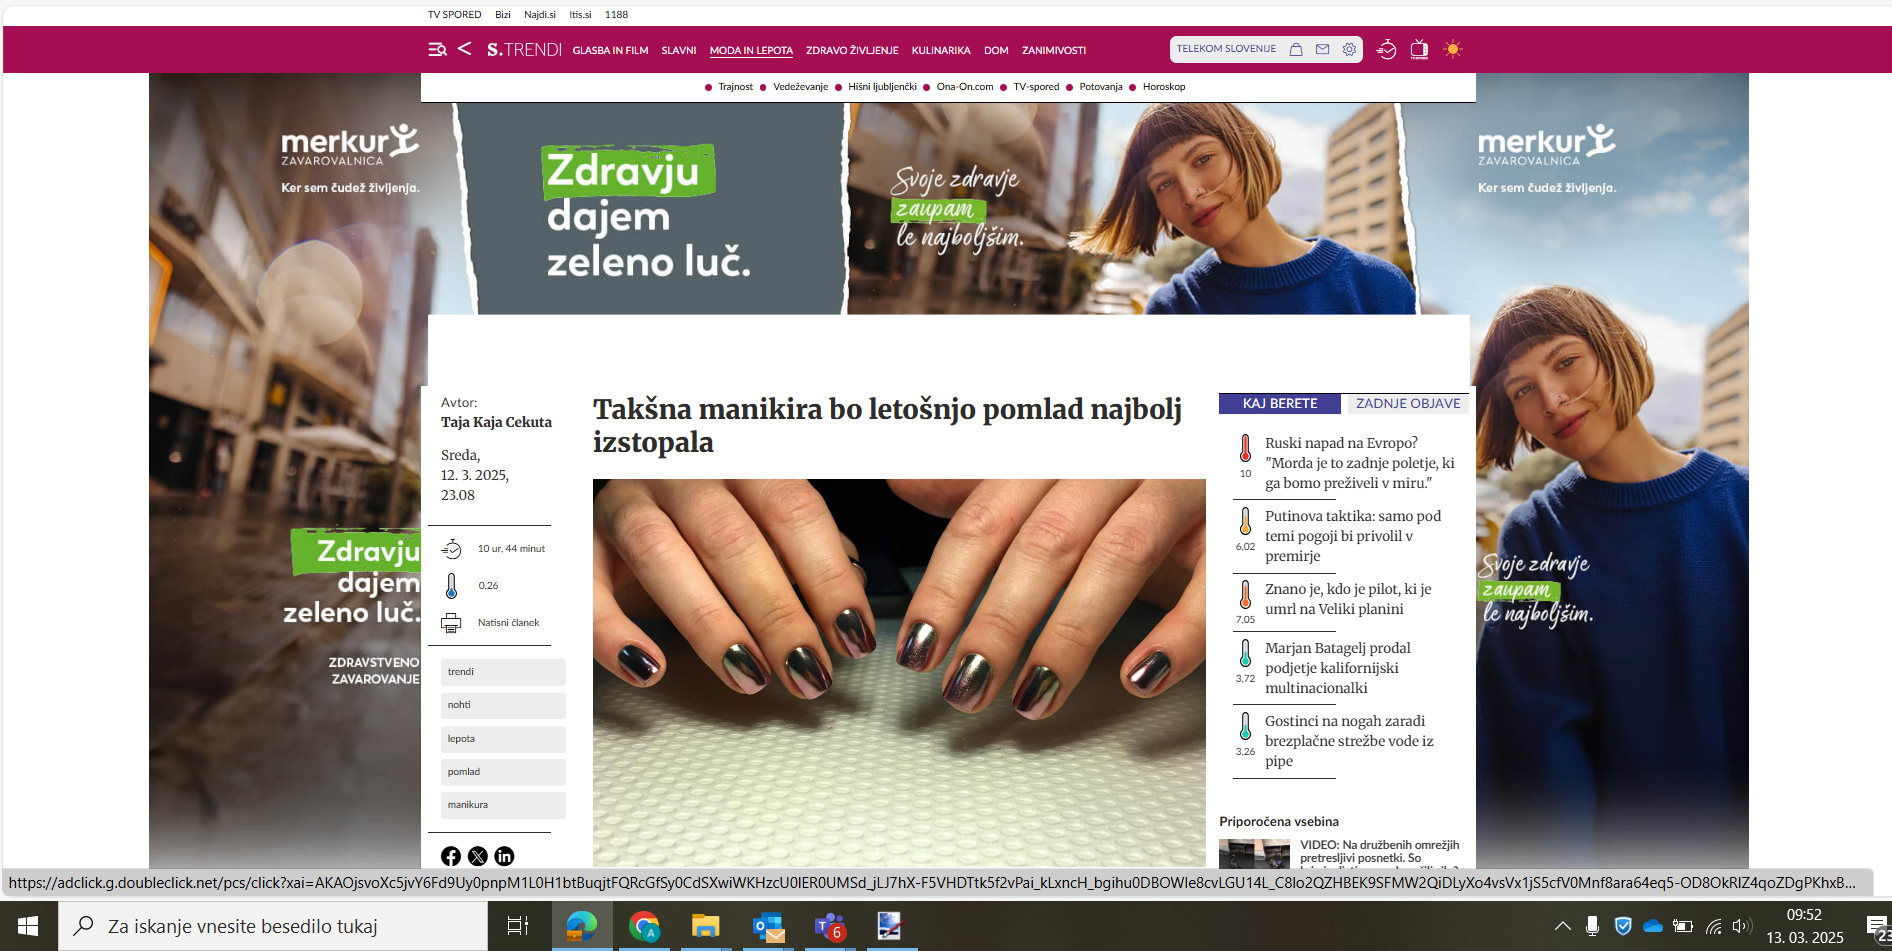The height and width of the screenshot is (951, 1892).
Task: Open the KULINARIKA menu section
Action: point(940,50)
